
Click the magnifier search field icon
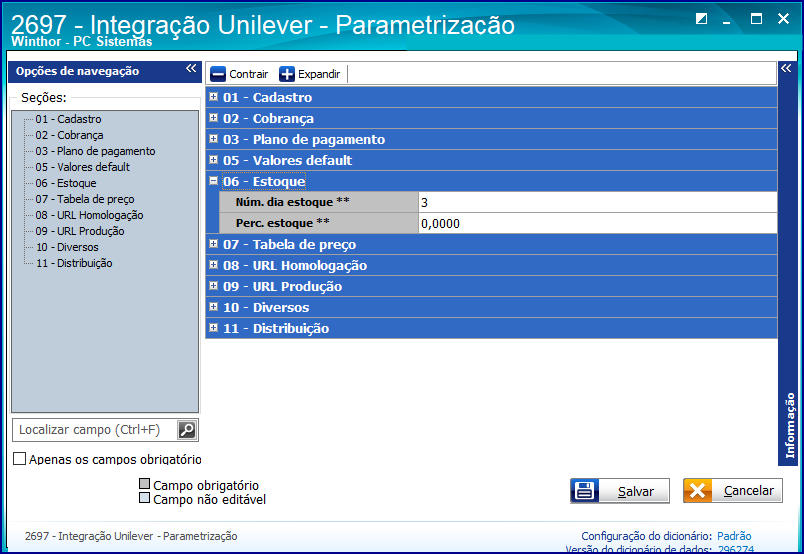coord(187,430)
